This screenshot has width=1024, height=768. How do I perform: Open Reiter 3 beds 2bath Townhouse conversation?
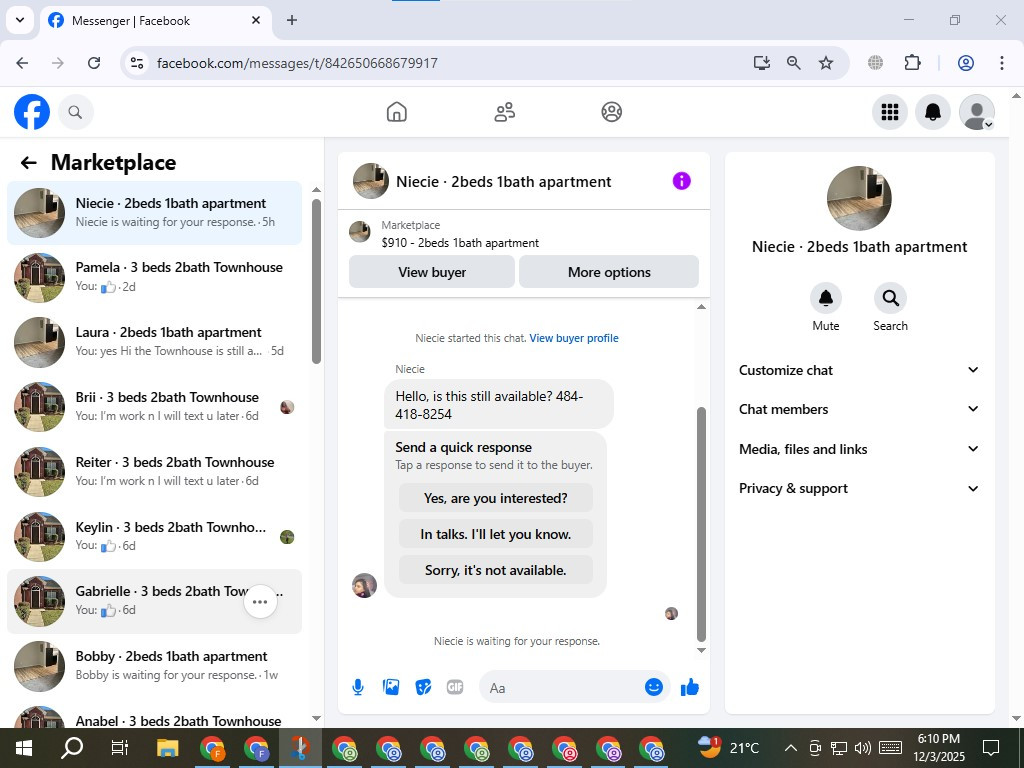pos(155,472)
